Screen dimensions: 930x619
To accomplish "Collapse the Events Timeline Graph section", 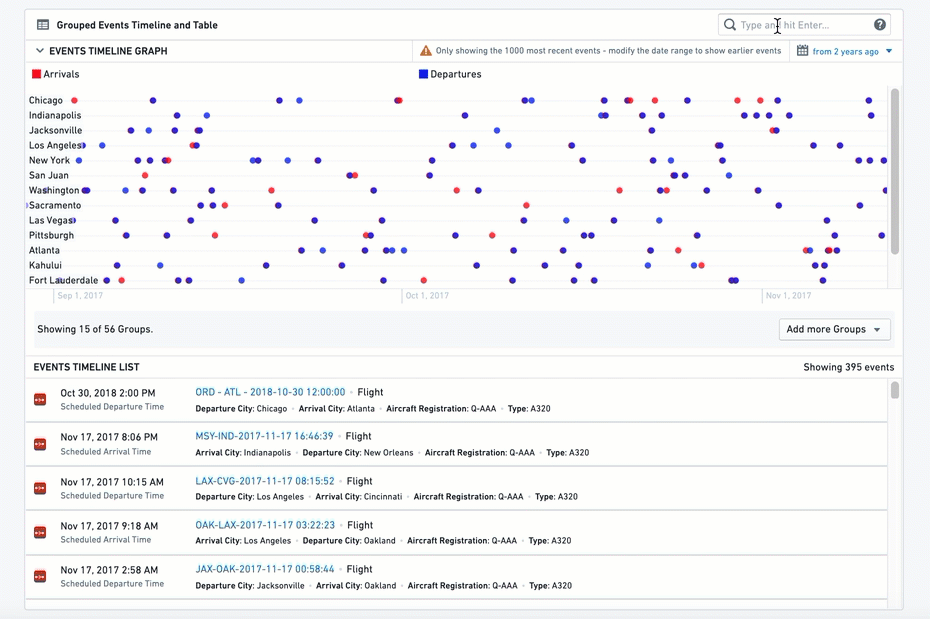I will click(40, 51).
